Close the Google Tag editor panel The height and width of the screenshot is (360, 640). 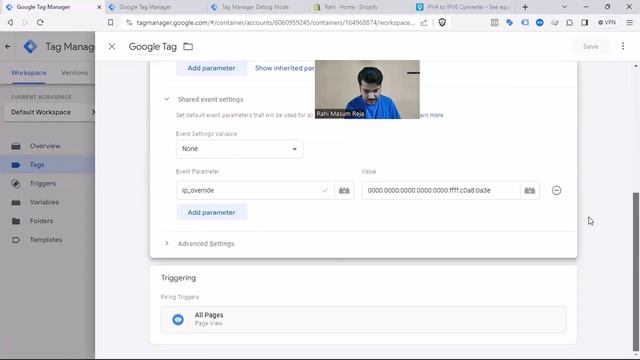pyautogui.click(x=112, y=47)
